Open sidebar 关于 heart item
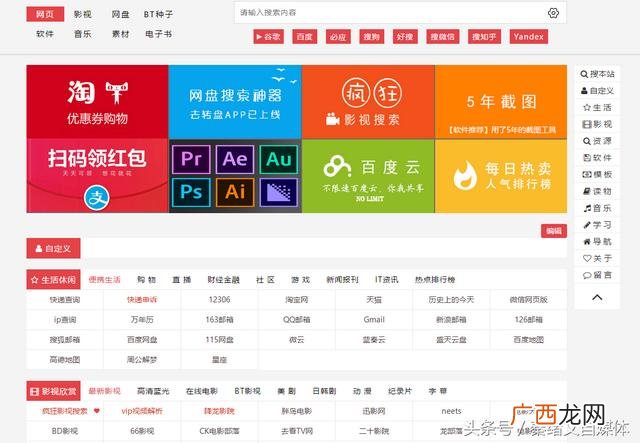Screen dimensions: 640x443 (597, 258)
